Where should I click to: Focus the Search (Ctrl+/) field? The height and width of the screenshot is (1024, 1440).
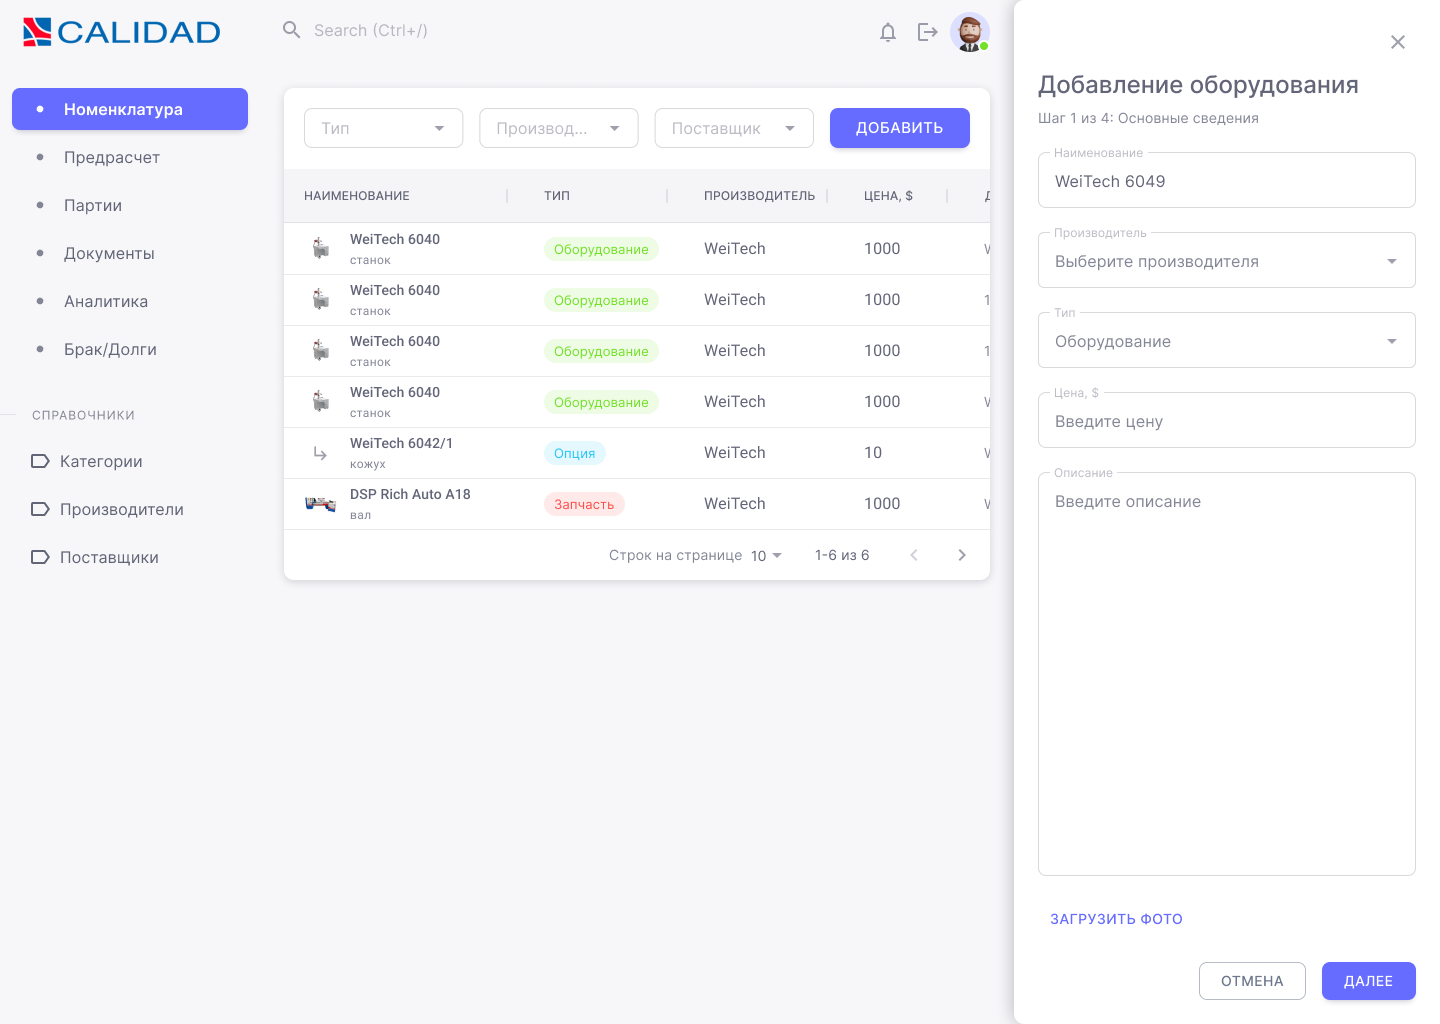(371, 30)
